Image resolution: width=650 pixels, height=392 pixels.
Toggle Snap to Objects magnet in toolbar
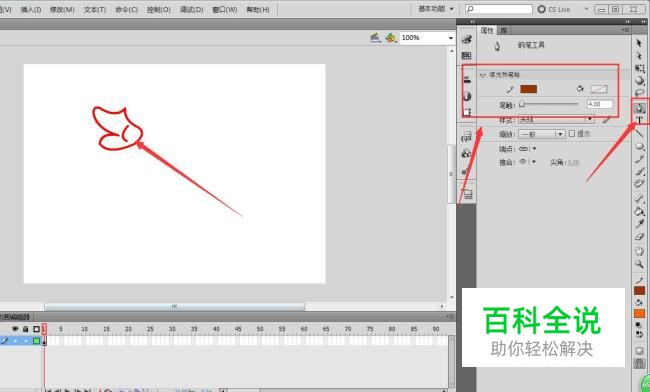639,363
